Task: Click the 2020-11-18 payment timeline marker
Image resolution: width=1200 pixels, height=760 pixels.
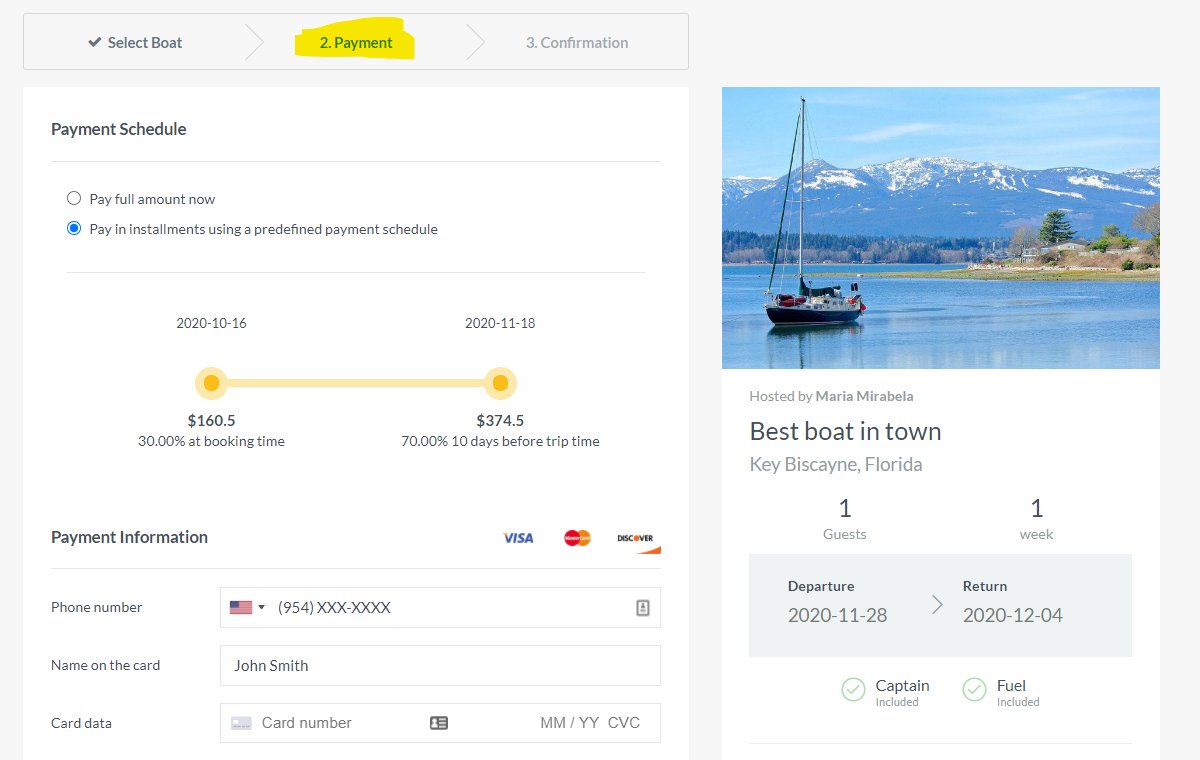Action: tap(500, 383)
